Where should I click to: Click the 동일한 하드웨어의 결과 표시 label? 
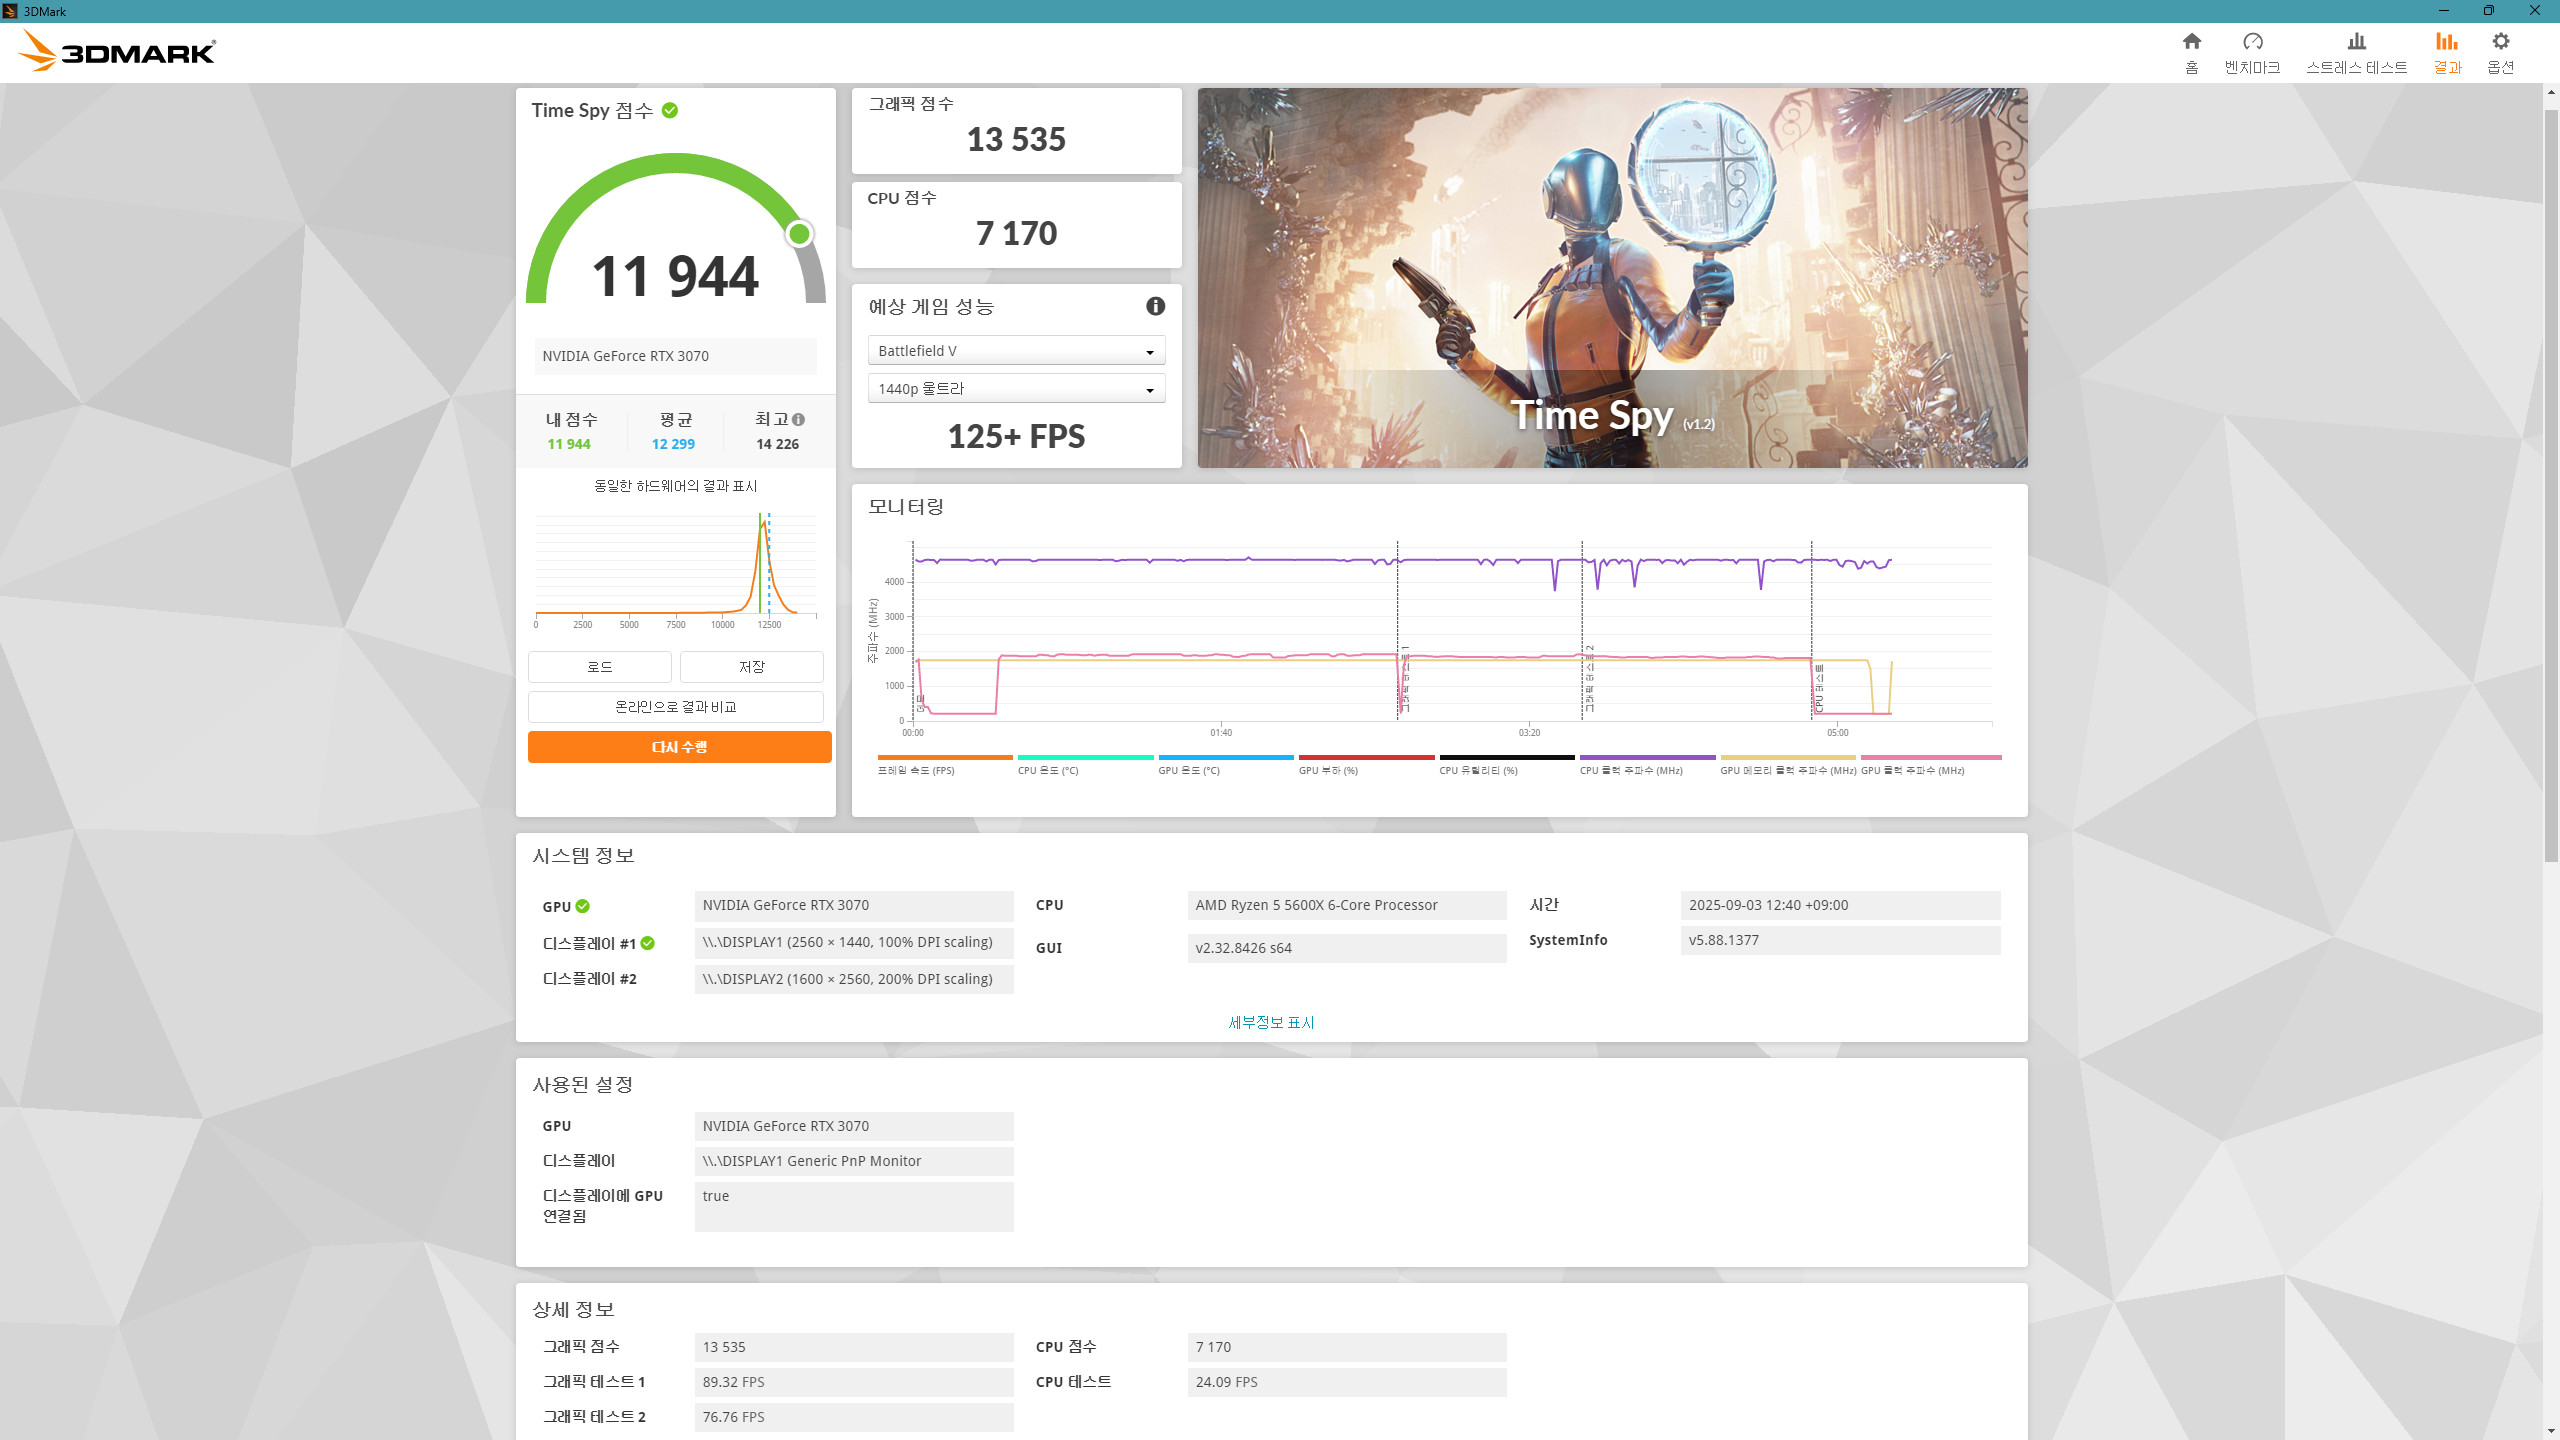(x=676, y=486)
